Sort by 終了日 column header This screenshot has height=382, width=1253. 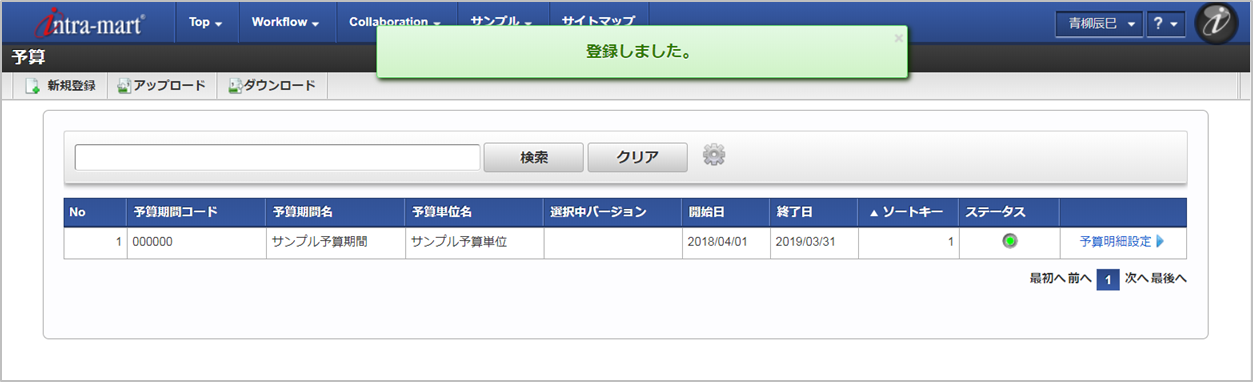click(x=813, y=212)
